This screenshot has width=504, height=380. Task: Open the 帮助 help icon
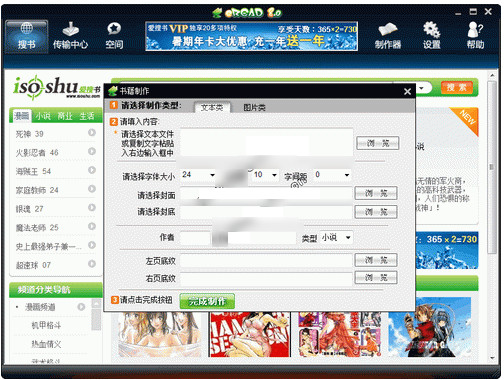click(475, 36)
